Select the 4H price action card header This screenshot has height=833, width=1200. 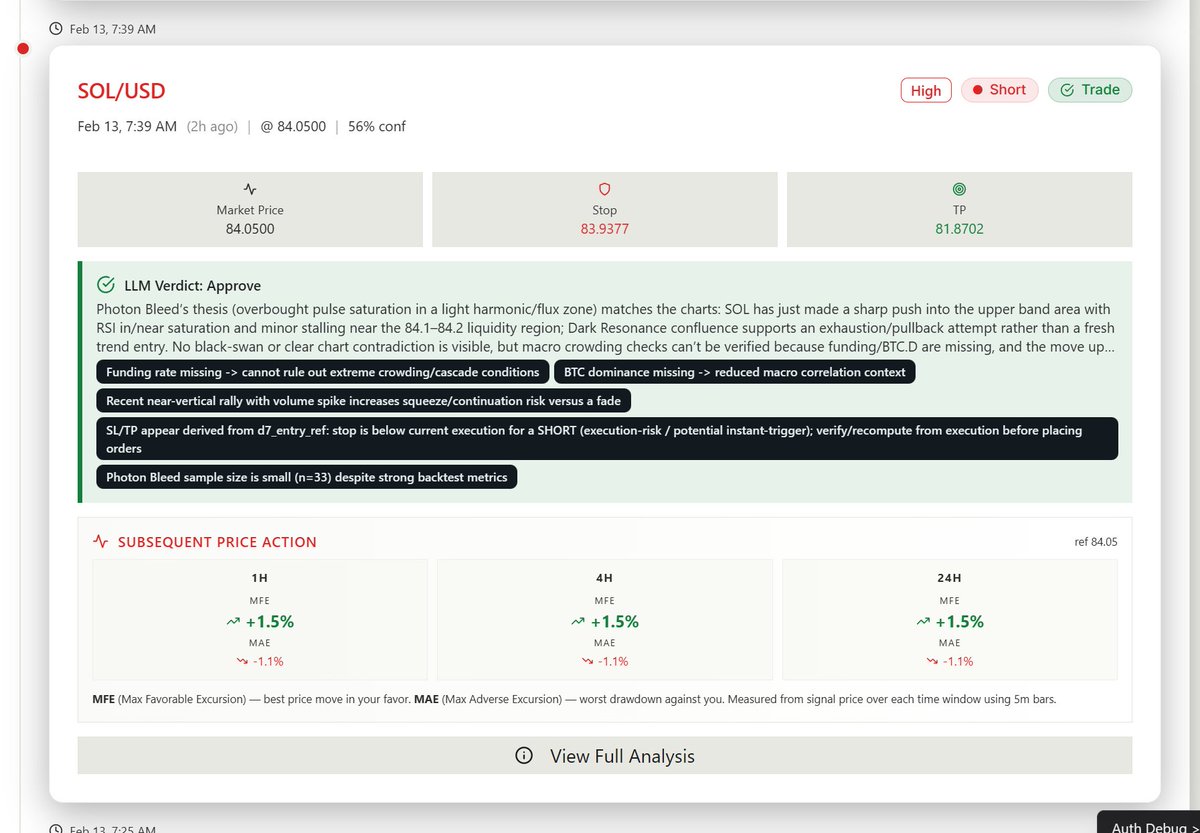[605, 578]
